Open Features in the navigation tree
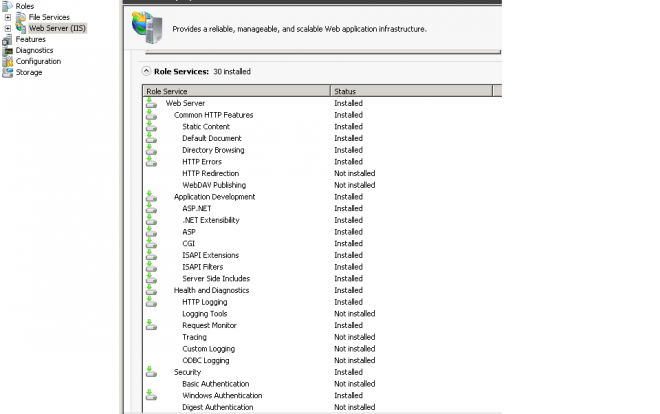The height and width of the screenshot is (414, 660). point(31,40)
